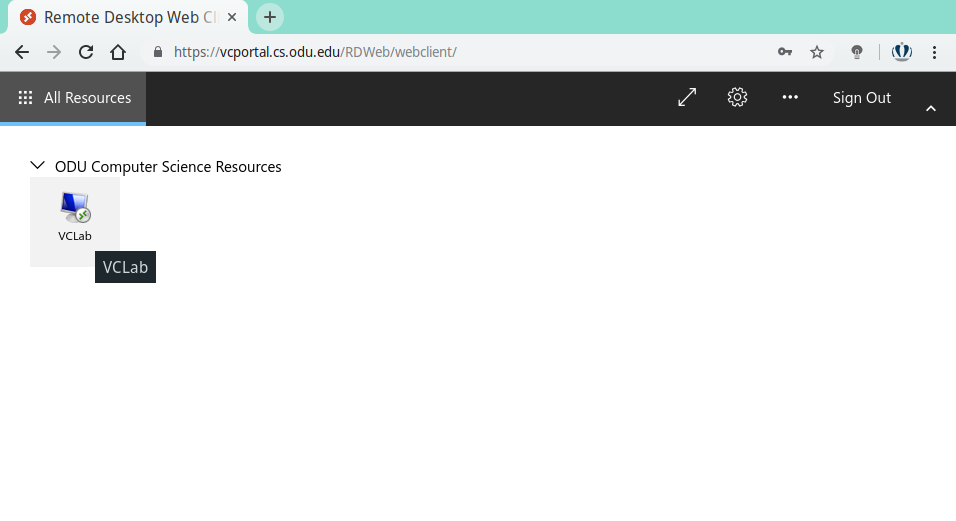Open the browser profile avatar
The width and height of the screenshot is (956, 521).
coord(902,52)
